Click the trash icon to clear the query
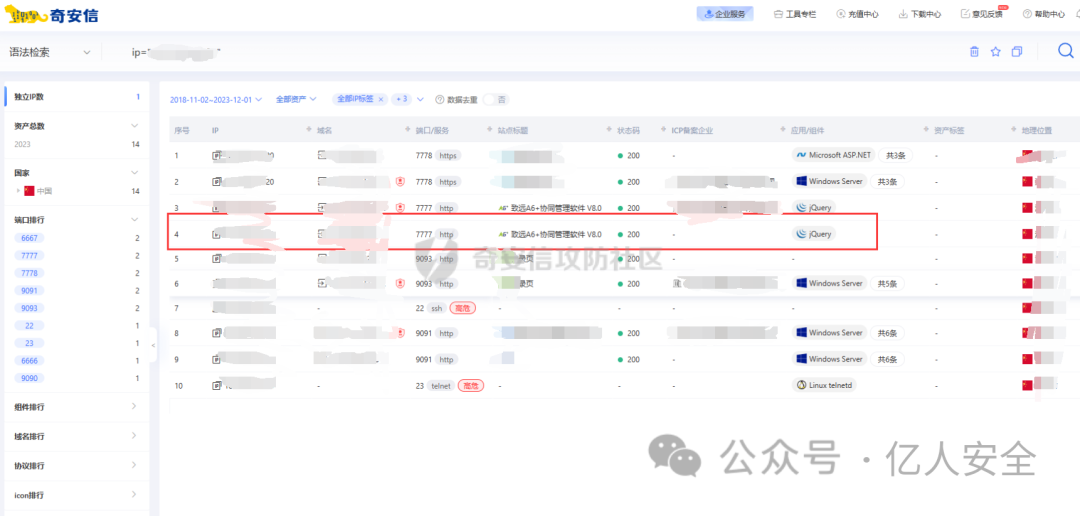Image resolution: width=1080 pixels, height=516 pixels. (x=974, y=52)
